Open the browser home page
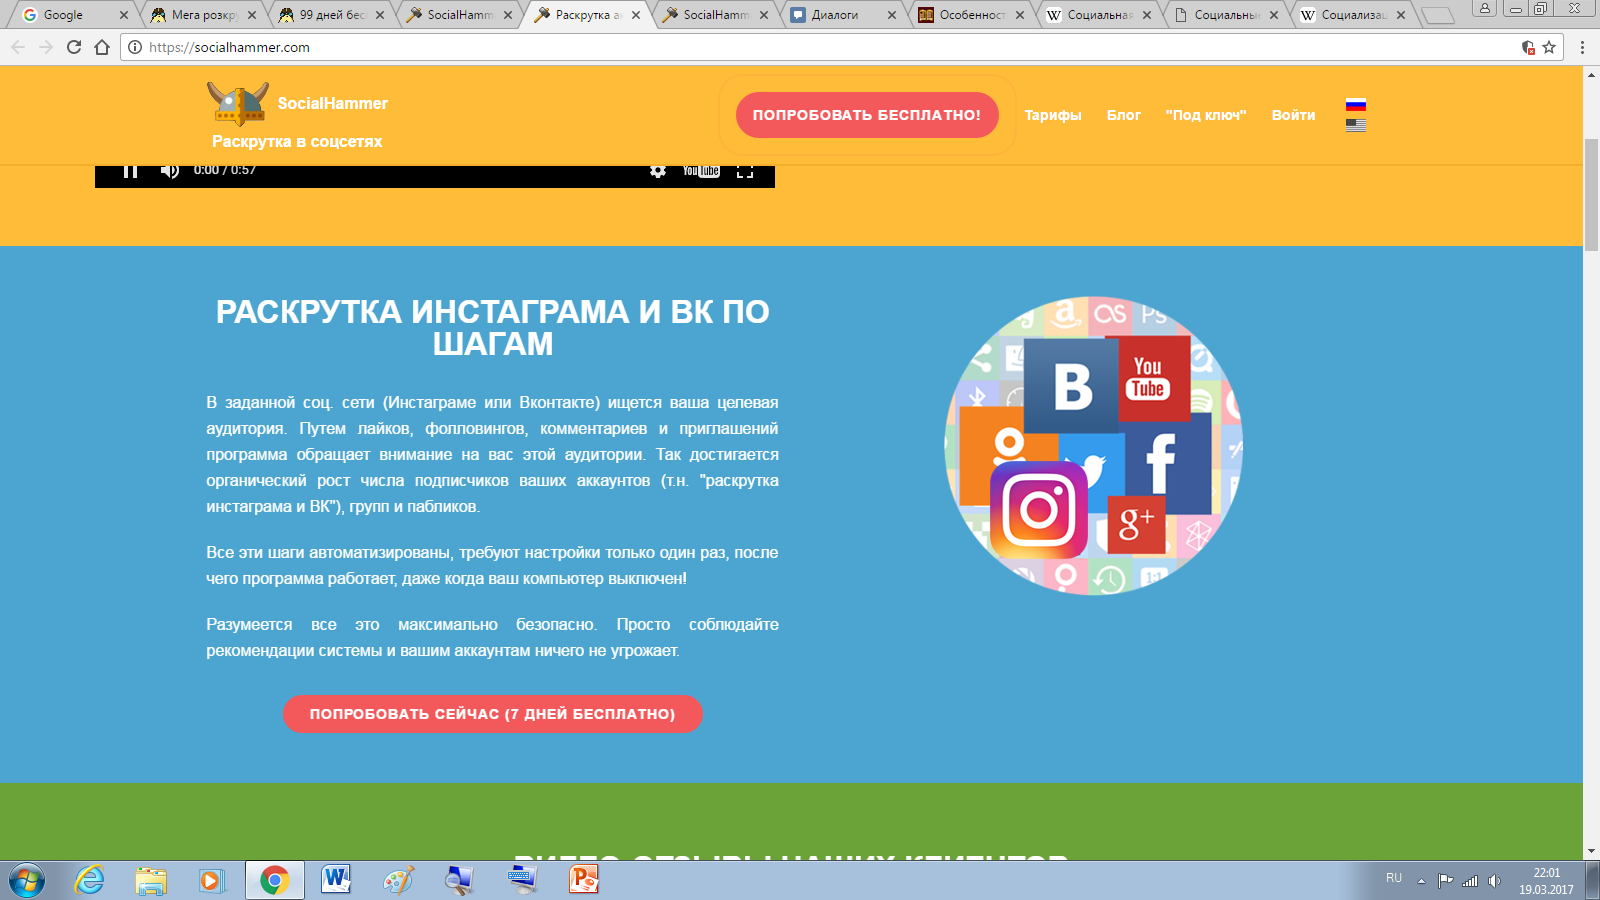Viewport: 1600px width, 900px height. click(102, 47)
